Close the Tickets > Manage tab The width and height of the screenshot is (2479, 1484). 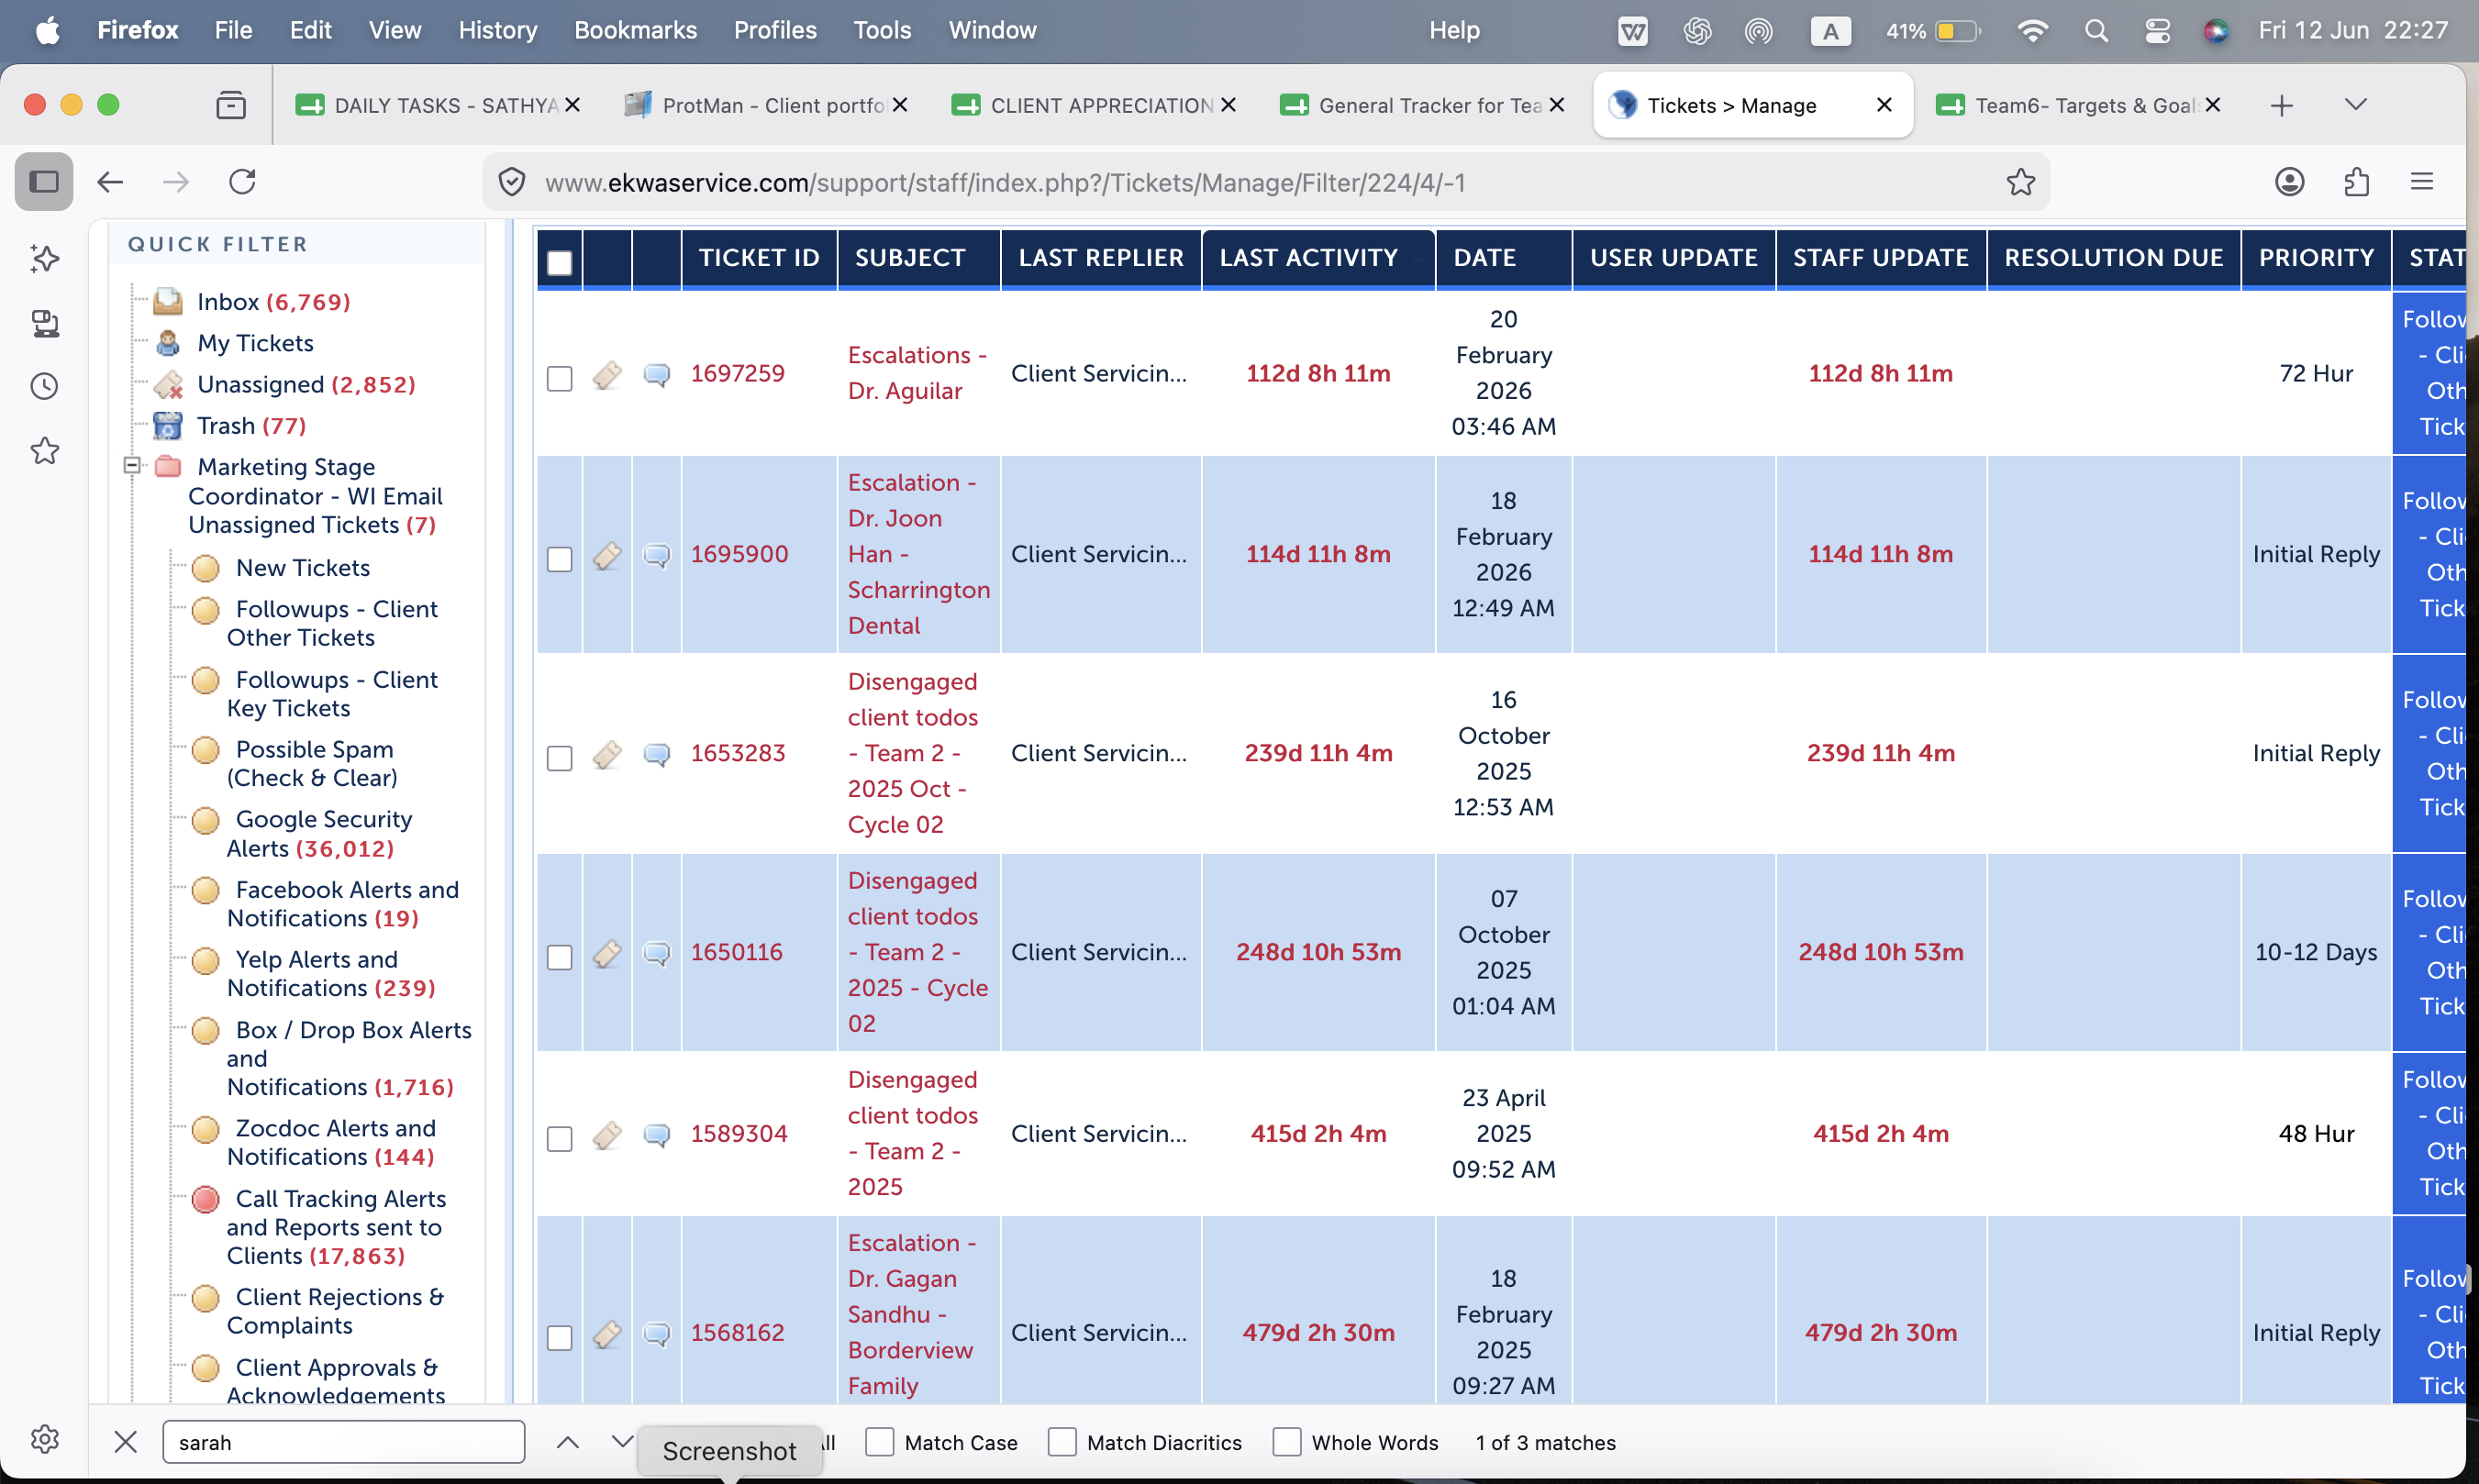point(1884,105)
